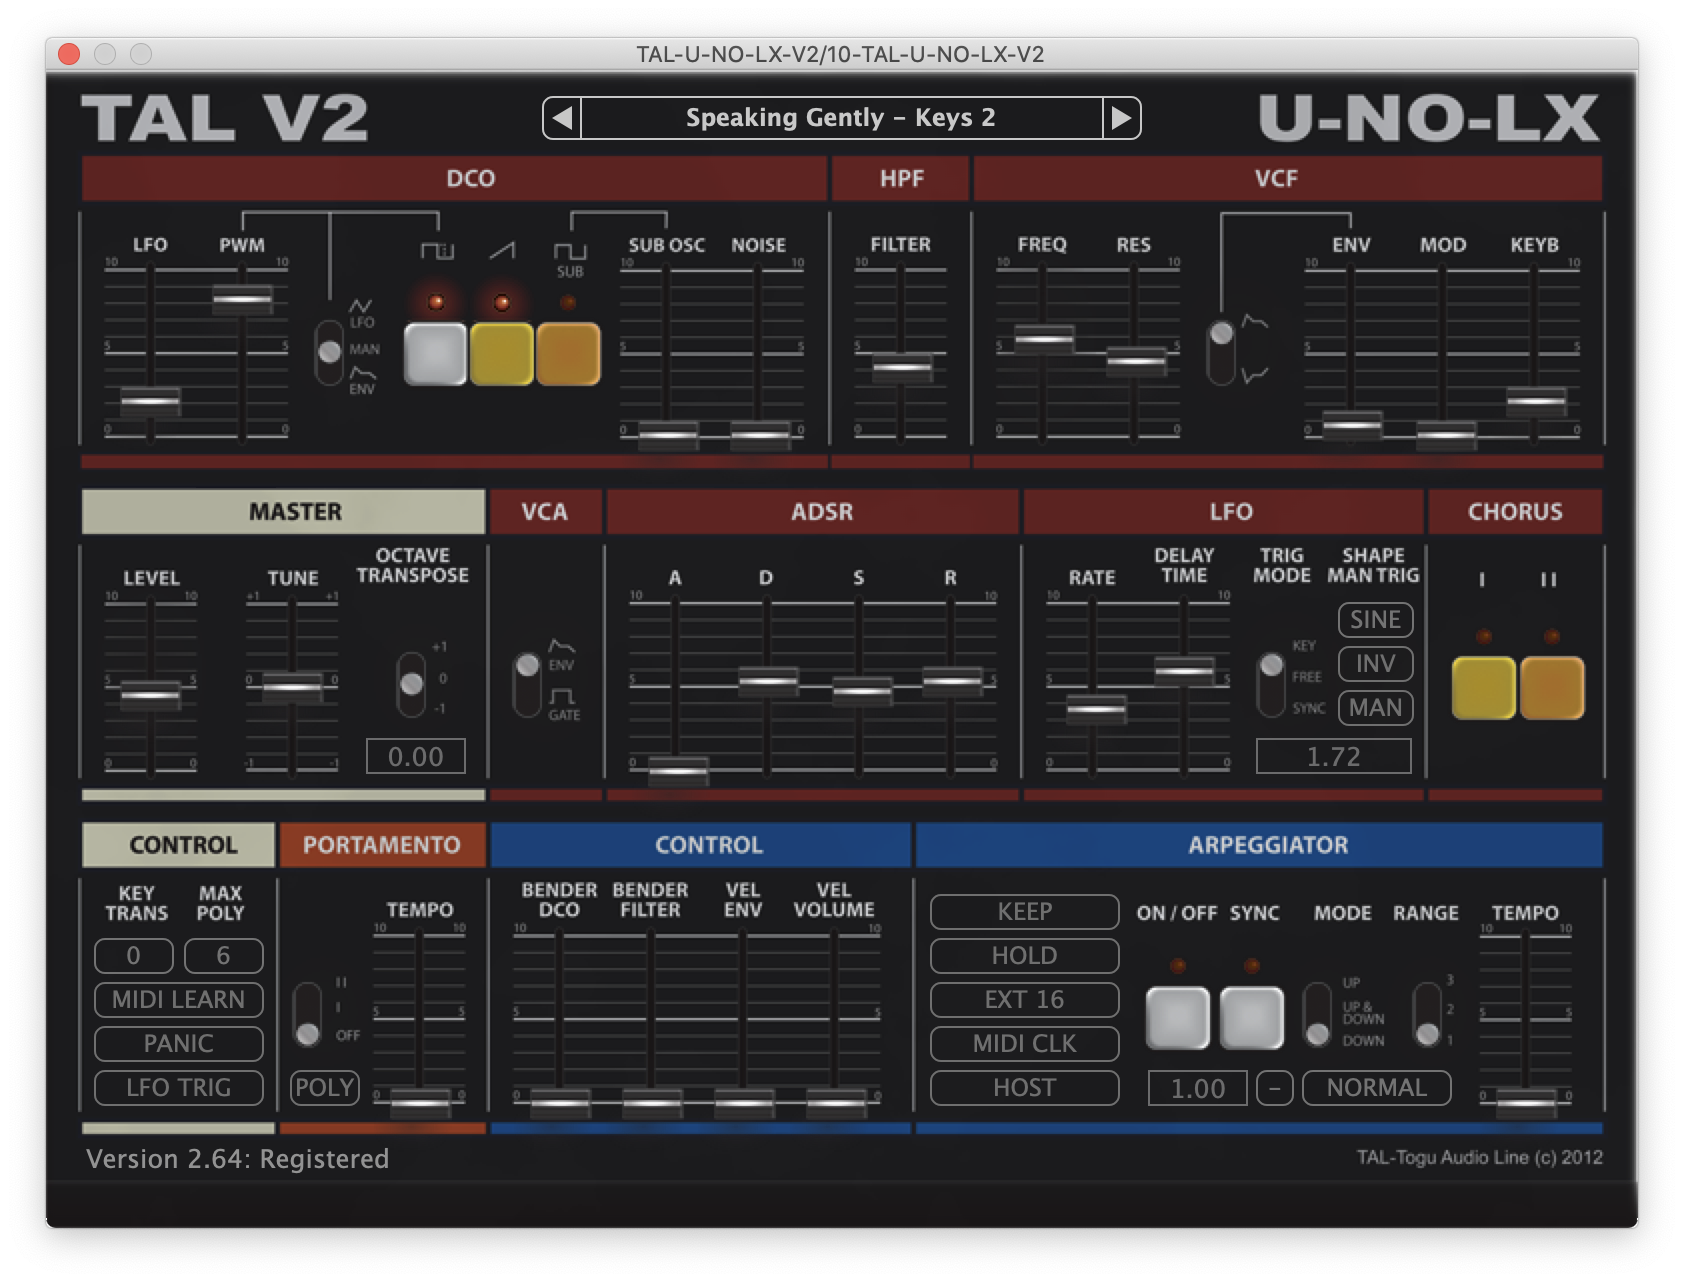This screenshot has height=1282, width=1684.
Task: Click the arpeggiator 1.00 value display
Action: click(x=1198, y=1088)
